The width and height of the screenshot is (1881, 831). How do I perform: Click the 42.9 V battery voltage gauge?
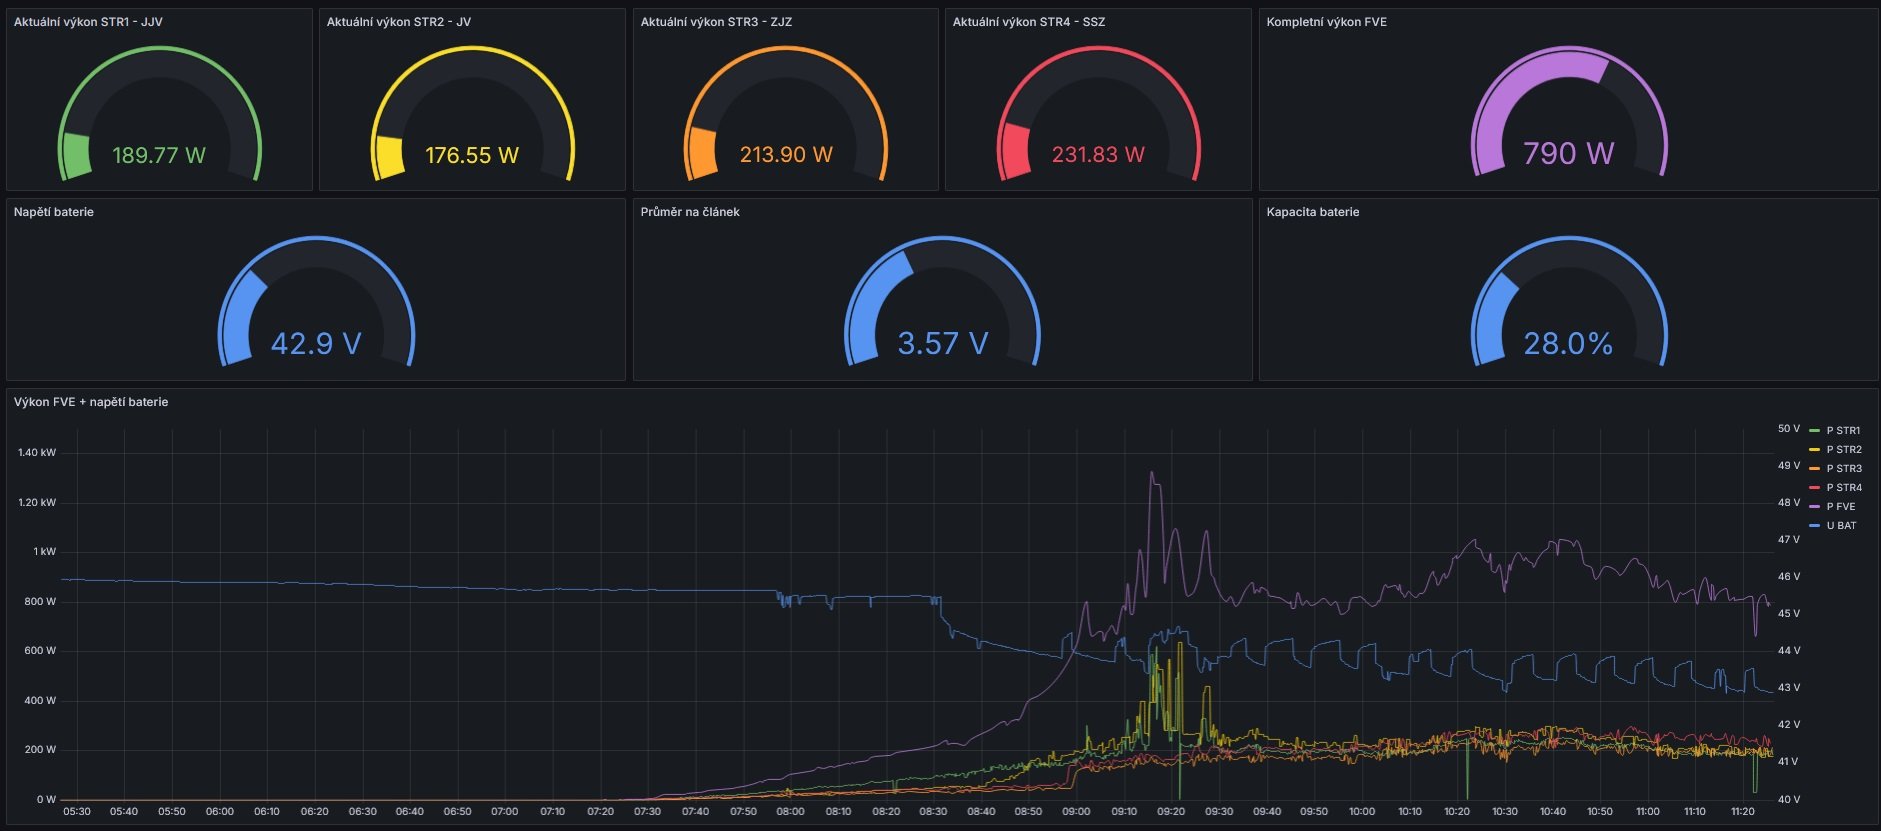[x=316, y=302]
